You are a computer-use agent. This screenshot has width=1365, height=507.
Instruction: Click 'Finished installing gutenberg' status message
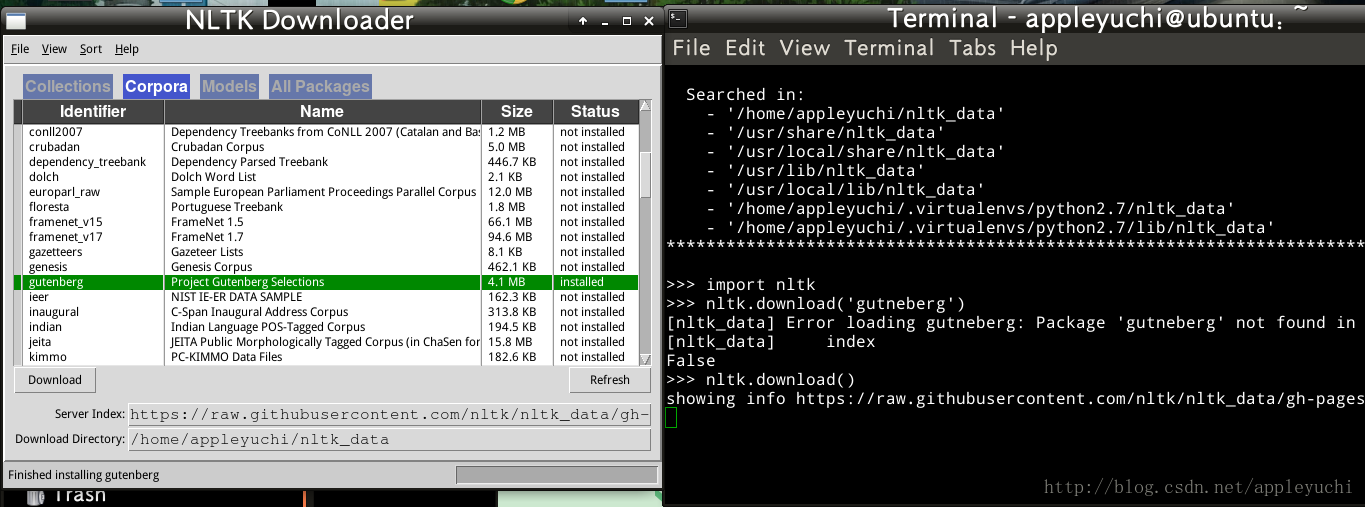[x=84, y=475]
